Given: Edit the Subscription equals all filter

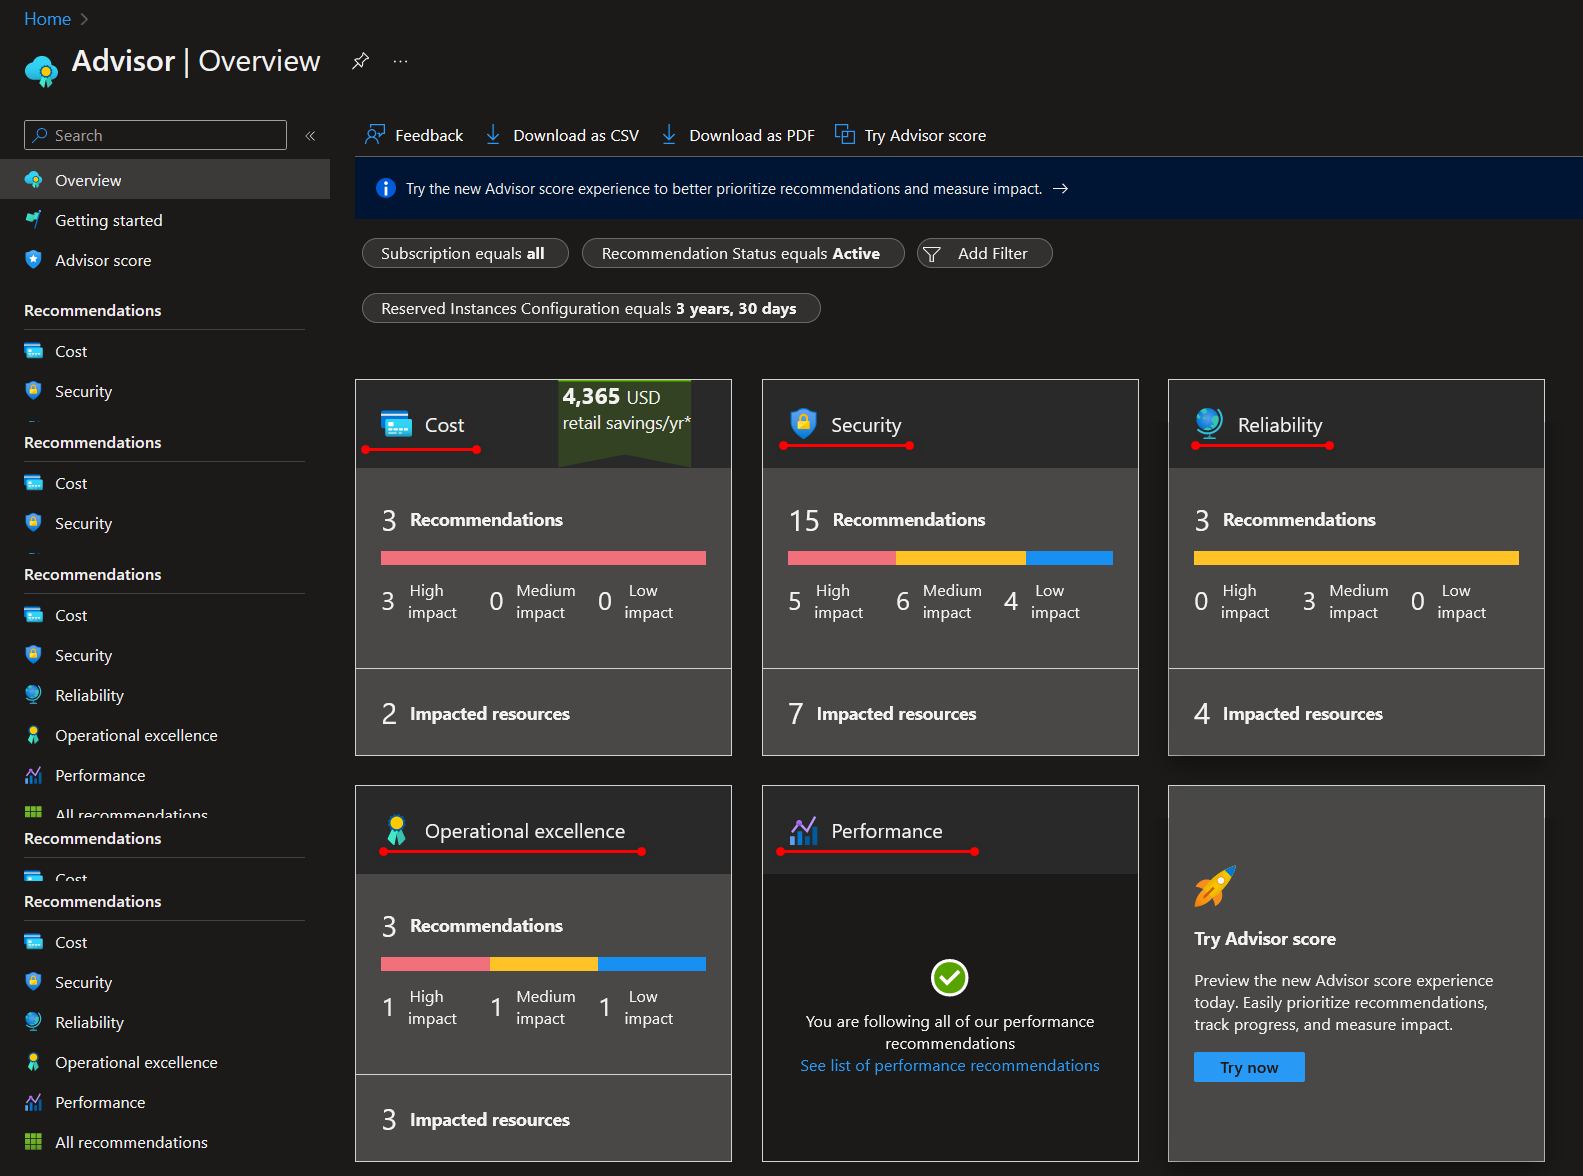Looking at the screenshot, I should point(465,253).
